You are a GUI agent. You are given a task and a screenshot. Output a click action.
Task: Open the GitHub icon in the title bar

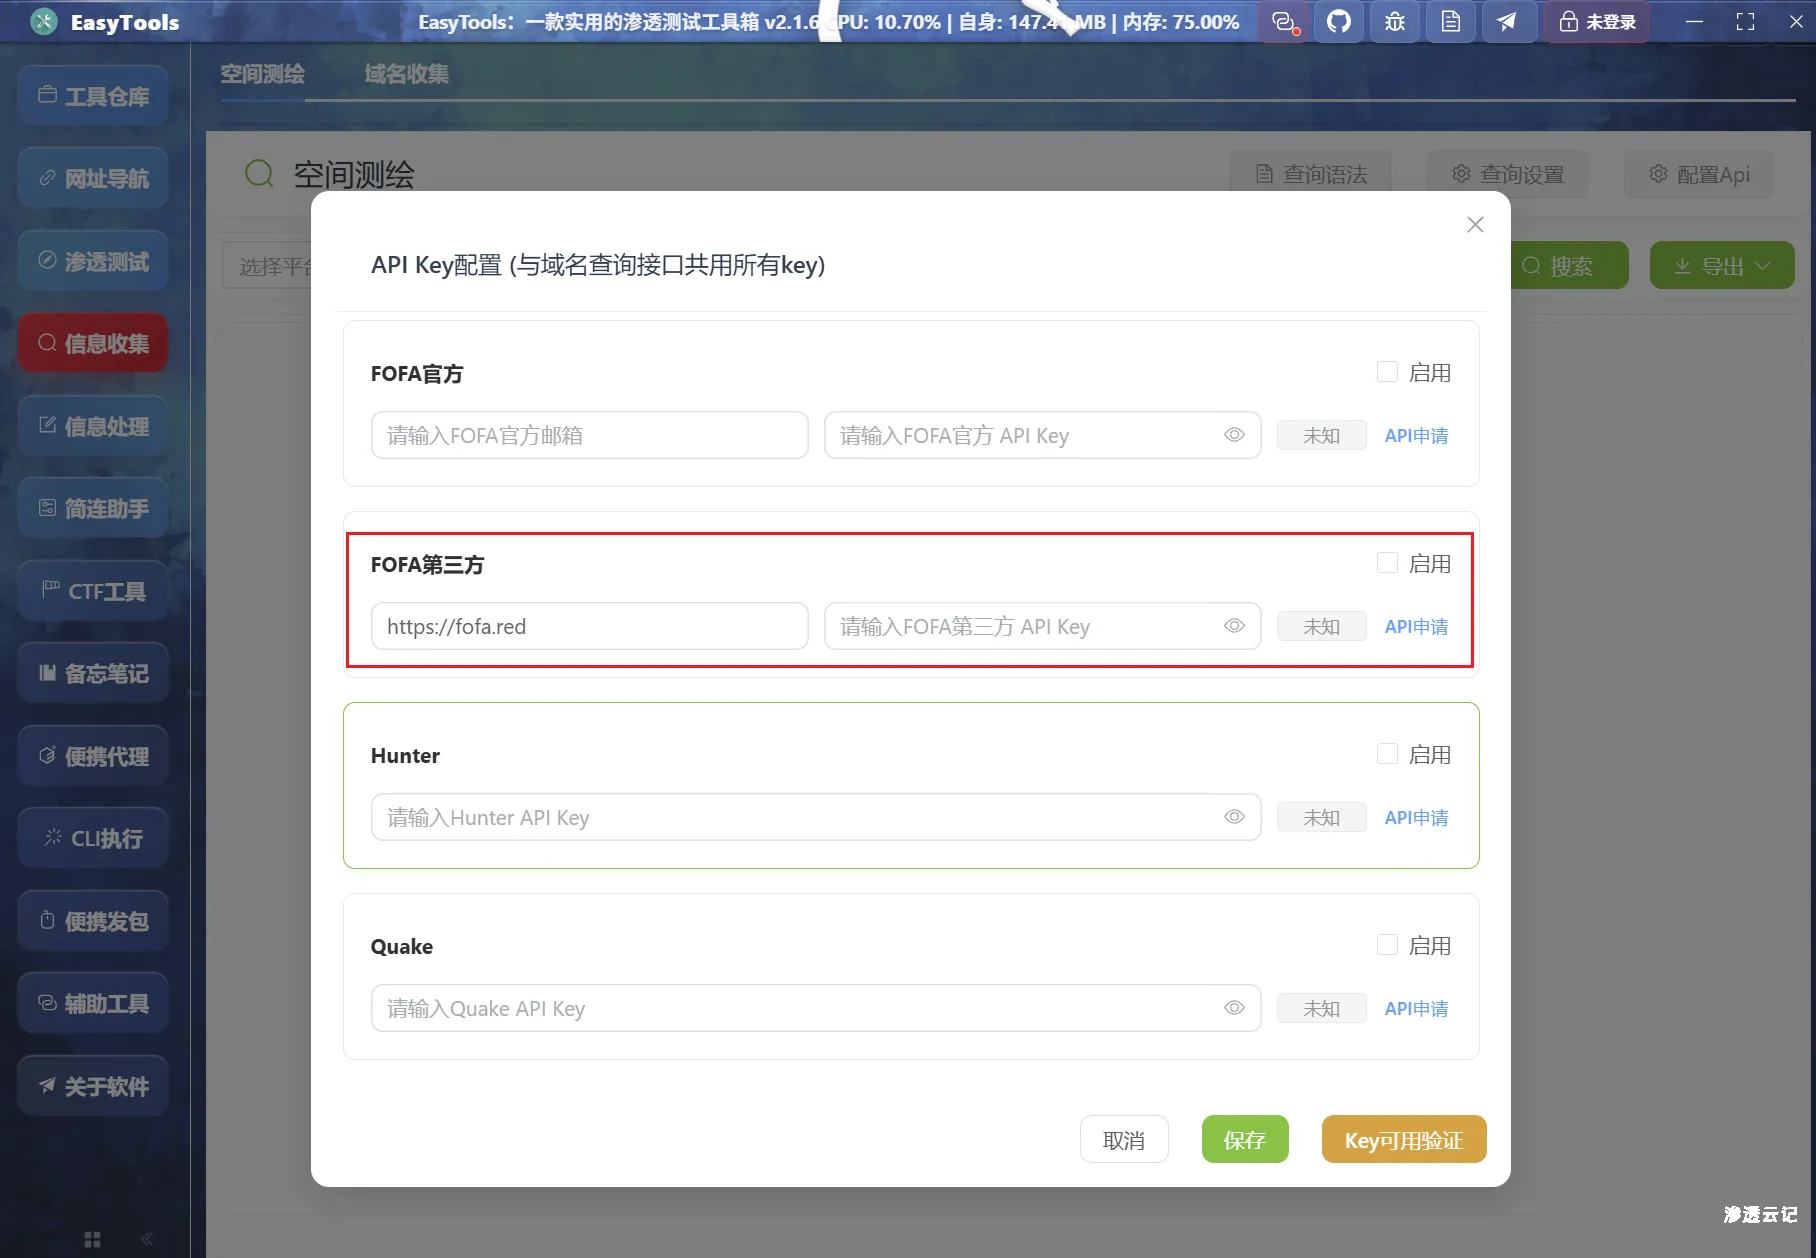(1339, 21)
